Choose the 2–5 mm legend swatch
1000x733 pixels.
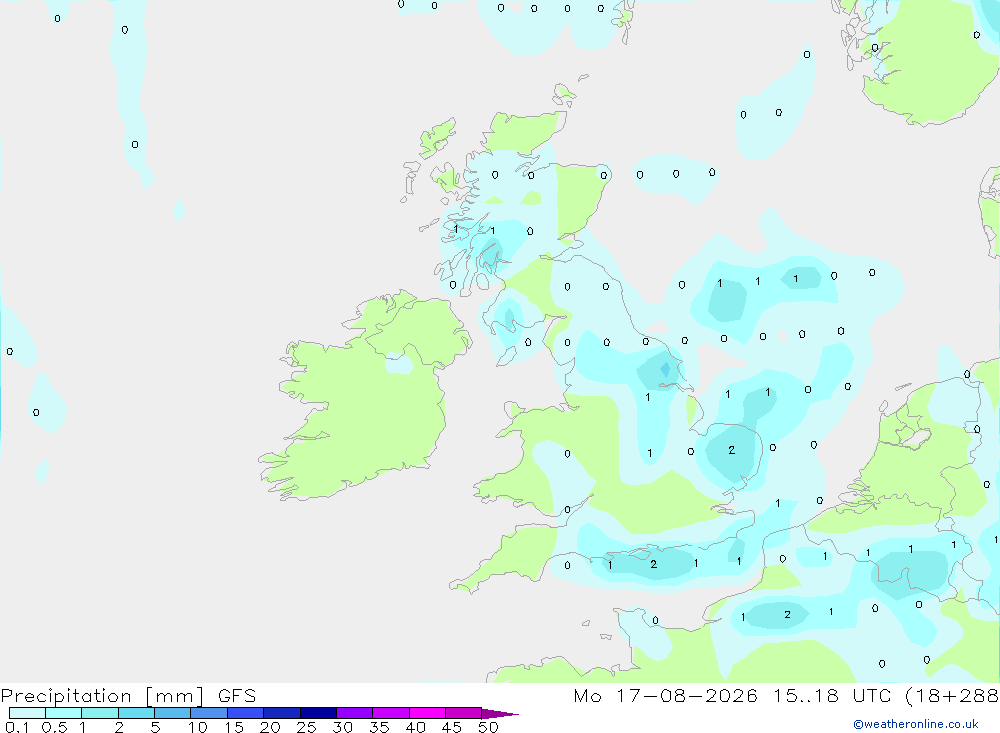pos(136,713)
